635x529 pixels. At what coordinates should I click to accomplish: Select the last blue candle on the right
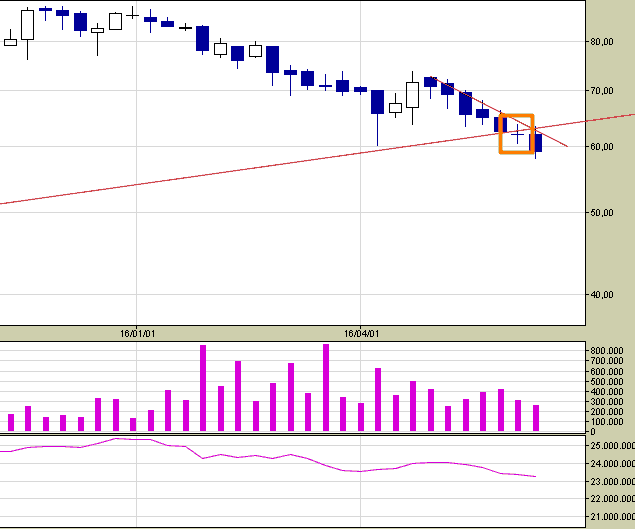coord(537,143)
